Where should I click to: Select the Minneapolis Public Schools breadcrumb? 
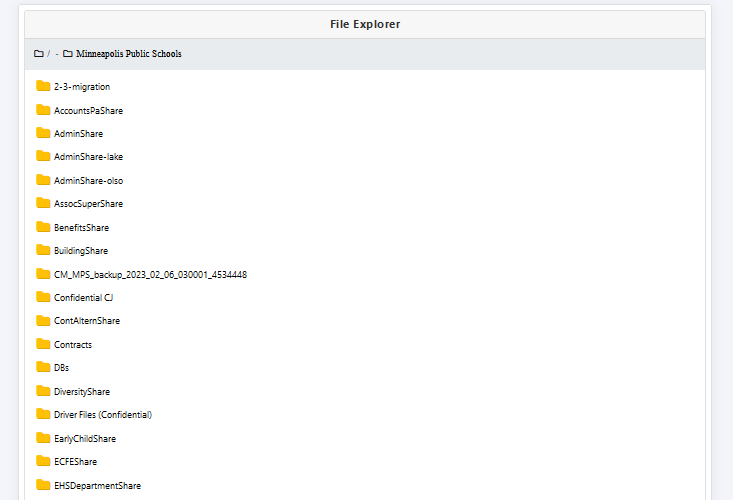[128, 54]
